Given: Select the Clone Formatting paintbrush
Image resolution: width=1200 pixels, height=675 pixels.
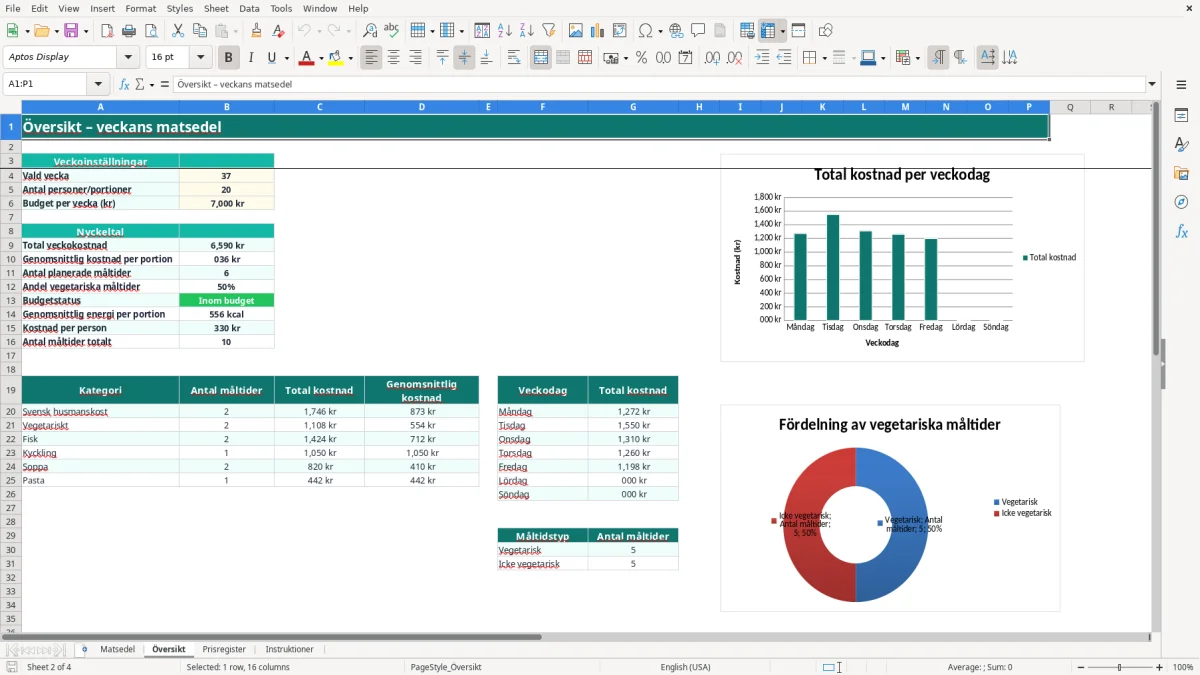Looking at the screenshot, I should (256, 31).
